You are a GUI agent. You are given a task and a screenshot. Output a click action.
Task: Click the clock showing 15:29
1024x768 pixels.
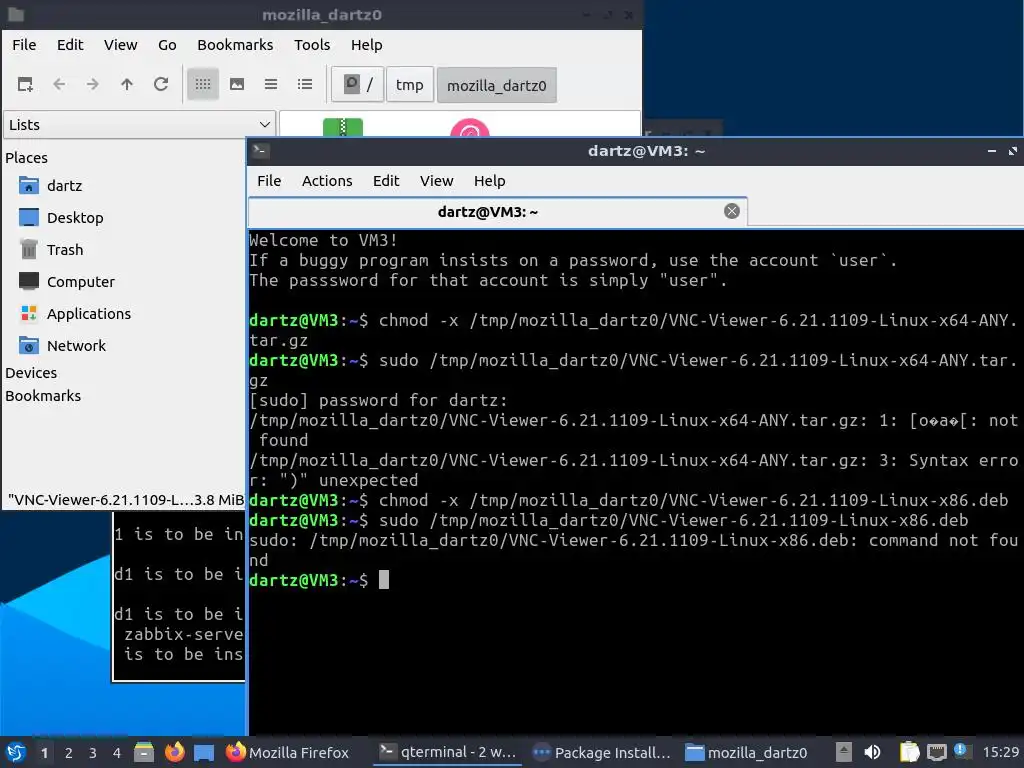(x=1000, y=753)
